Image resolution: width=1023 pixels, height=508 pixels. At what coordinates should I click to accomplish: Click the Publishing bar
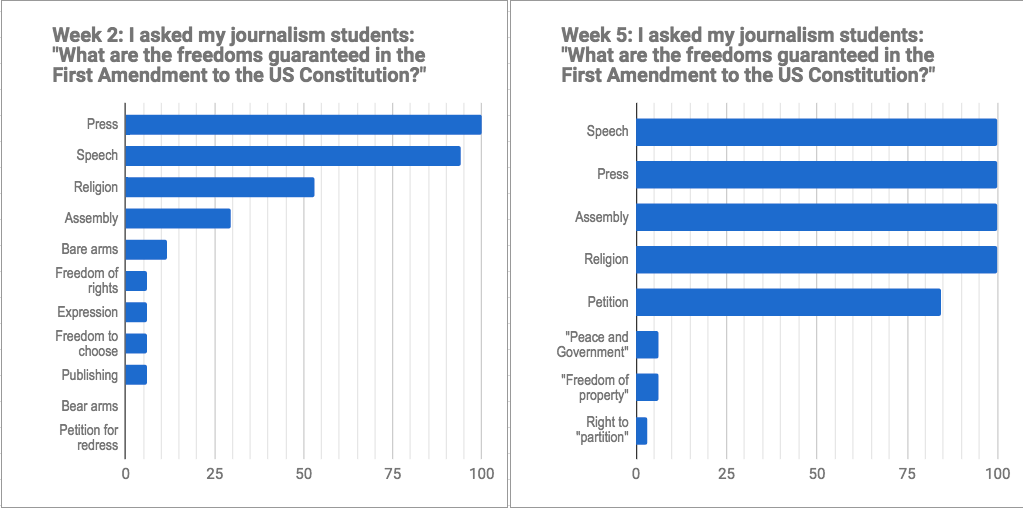(x=136, y=375)
